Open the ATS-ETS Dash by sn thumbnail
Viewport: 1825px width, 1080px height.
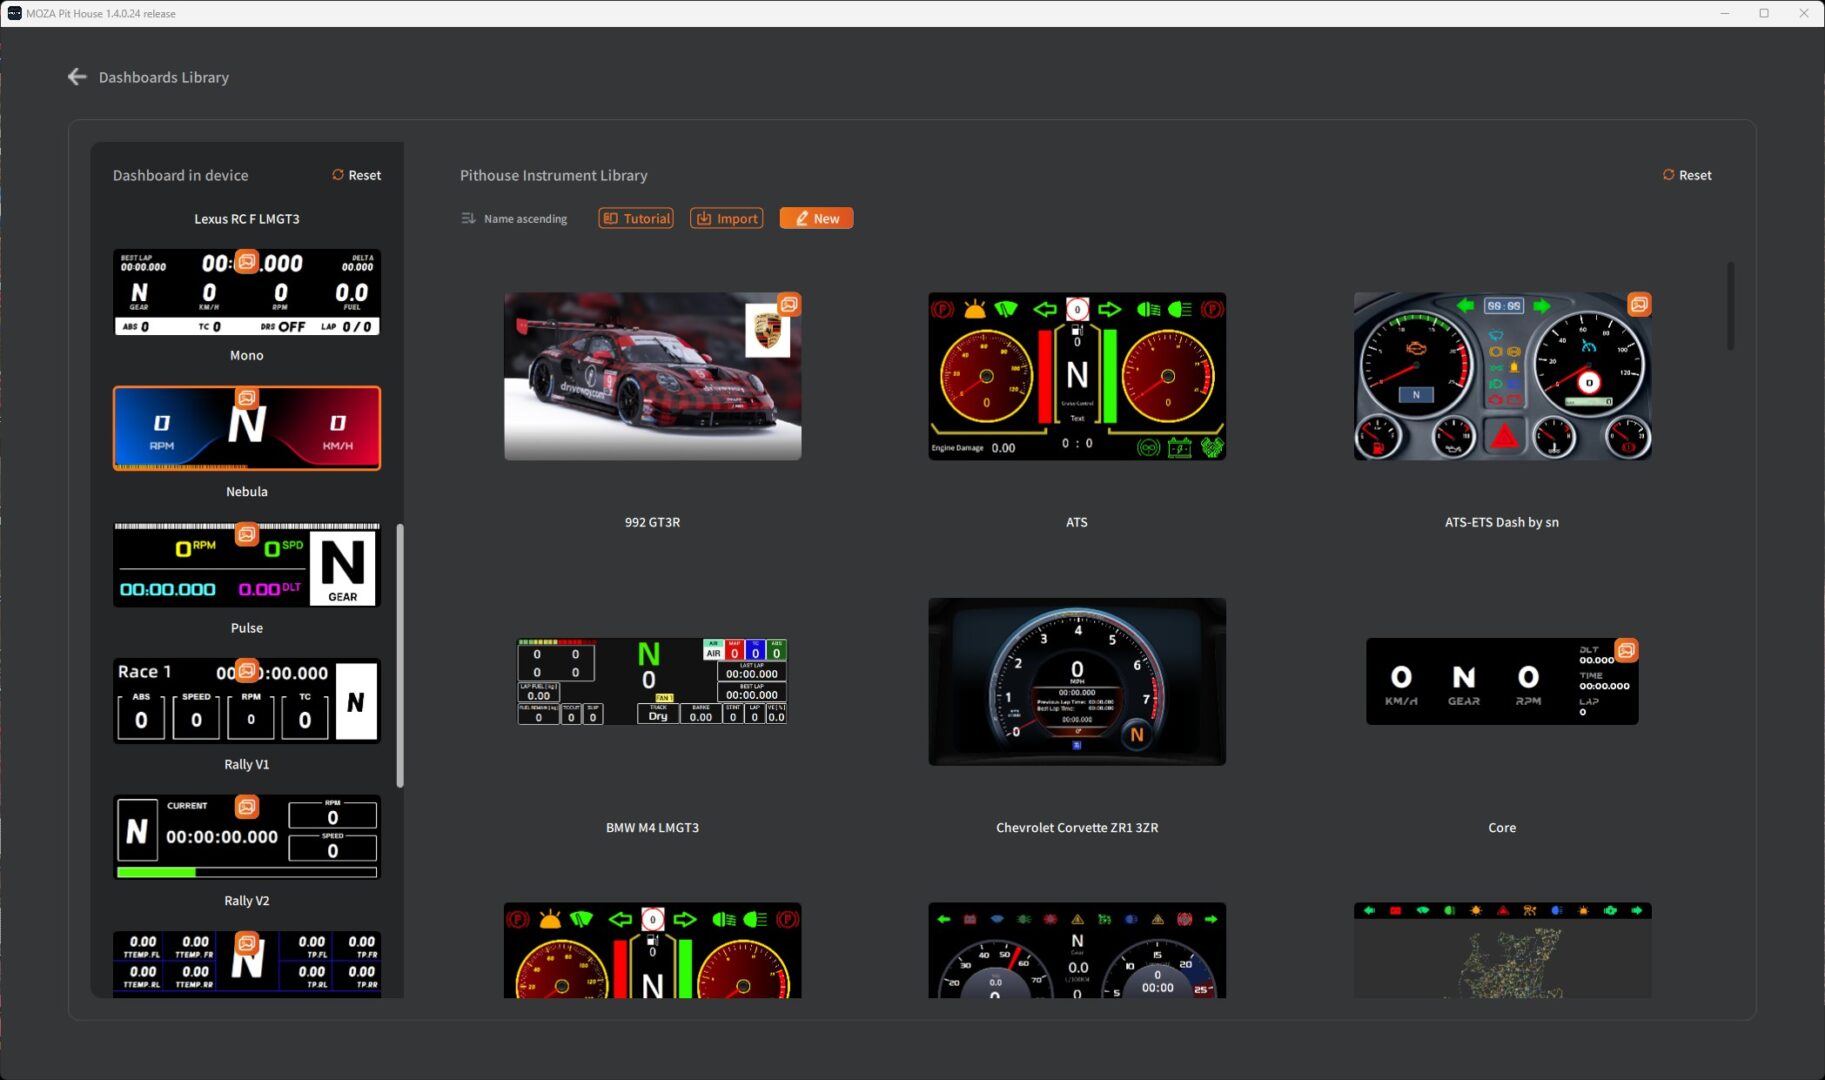point(1502,376)
